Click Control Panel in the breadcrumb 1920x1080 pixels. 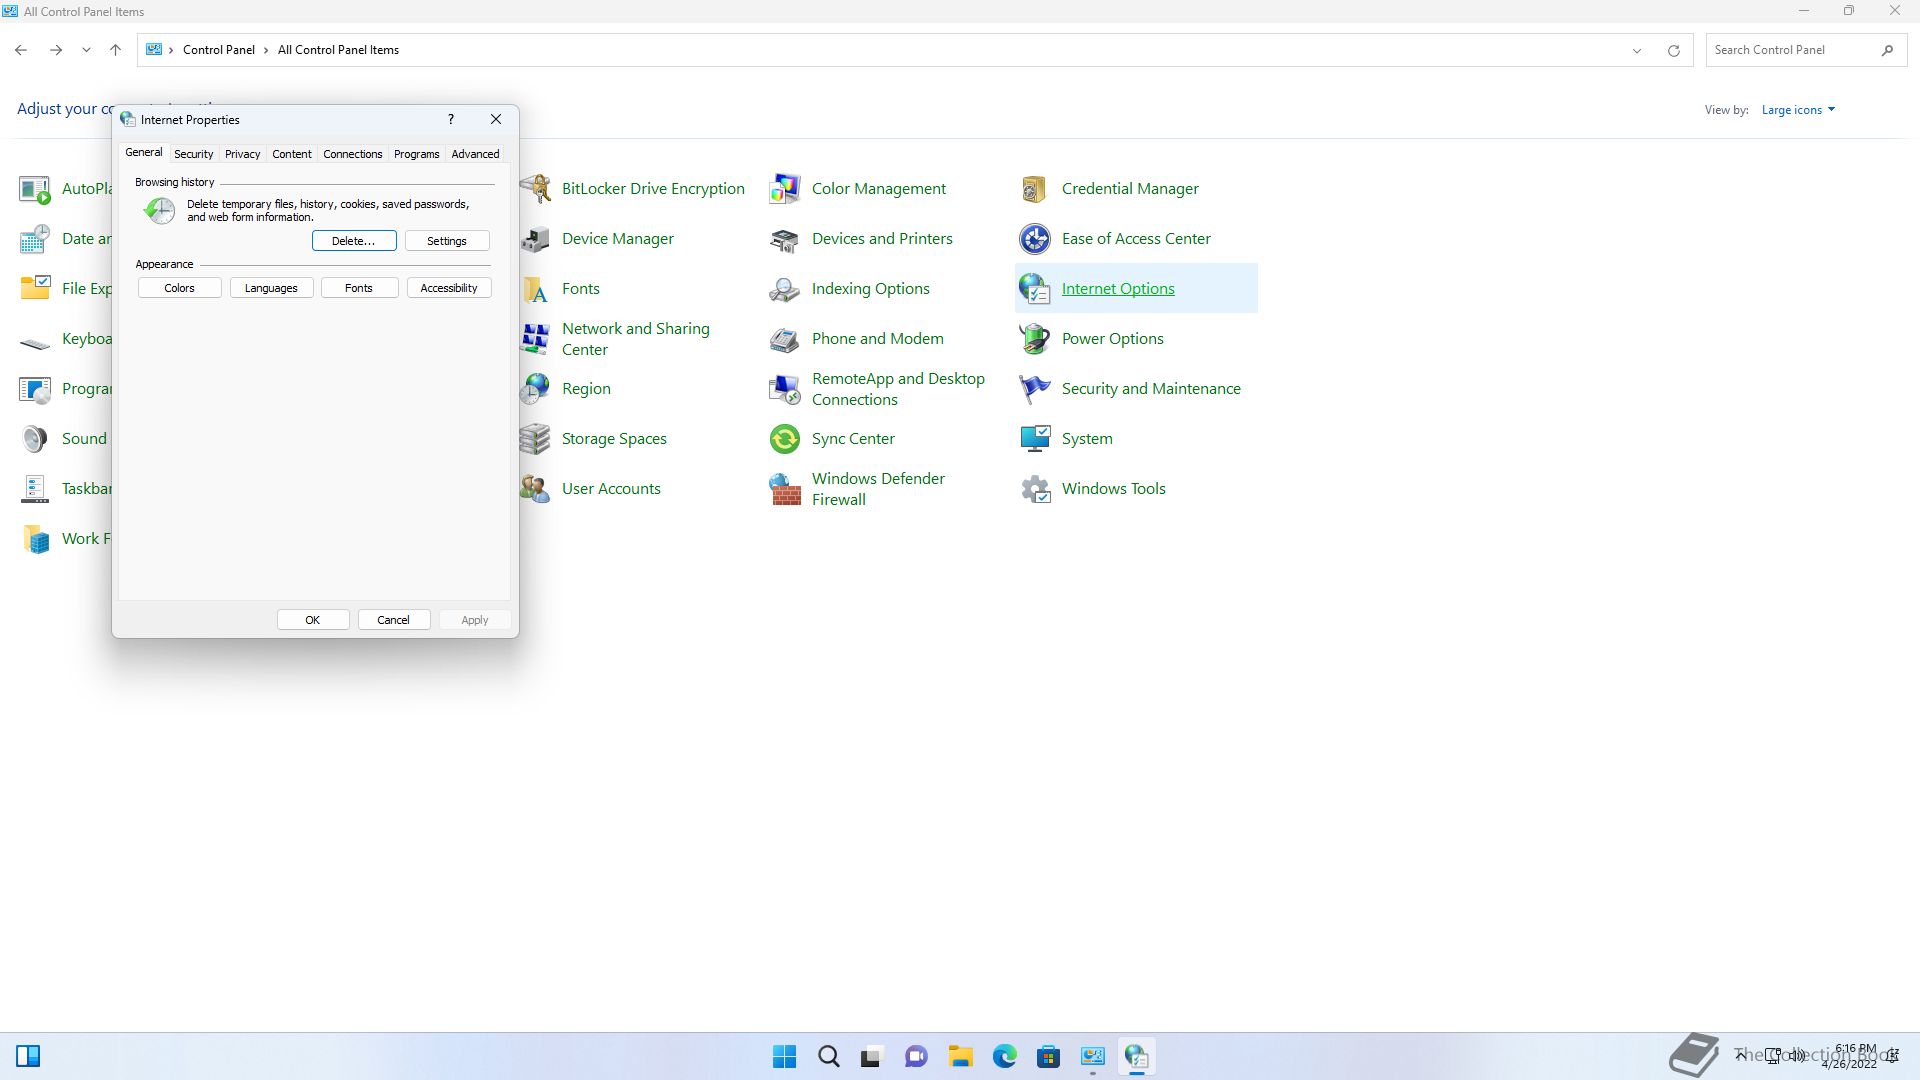(x=219, y=50)
